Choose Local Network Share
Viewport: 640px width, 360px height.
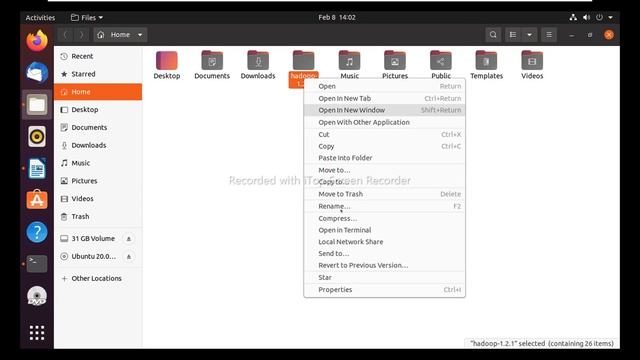[384, 242]
